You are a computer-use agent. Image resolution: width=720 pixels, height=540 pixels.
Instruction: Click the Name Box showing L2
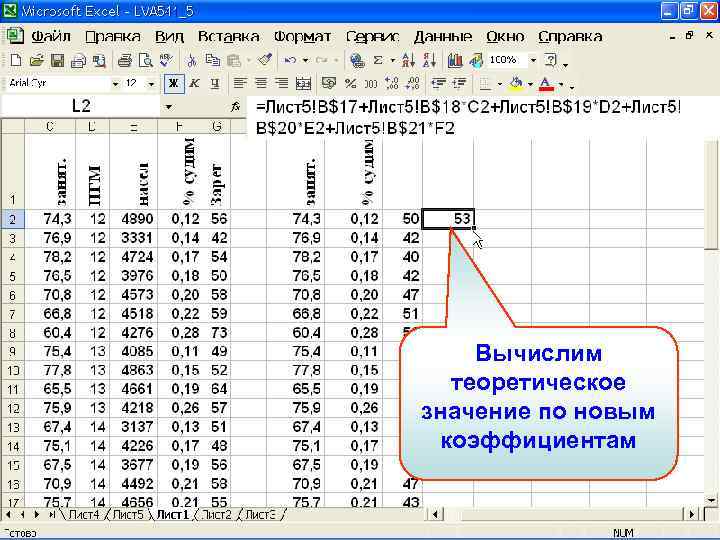click(81, 107)
